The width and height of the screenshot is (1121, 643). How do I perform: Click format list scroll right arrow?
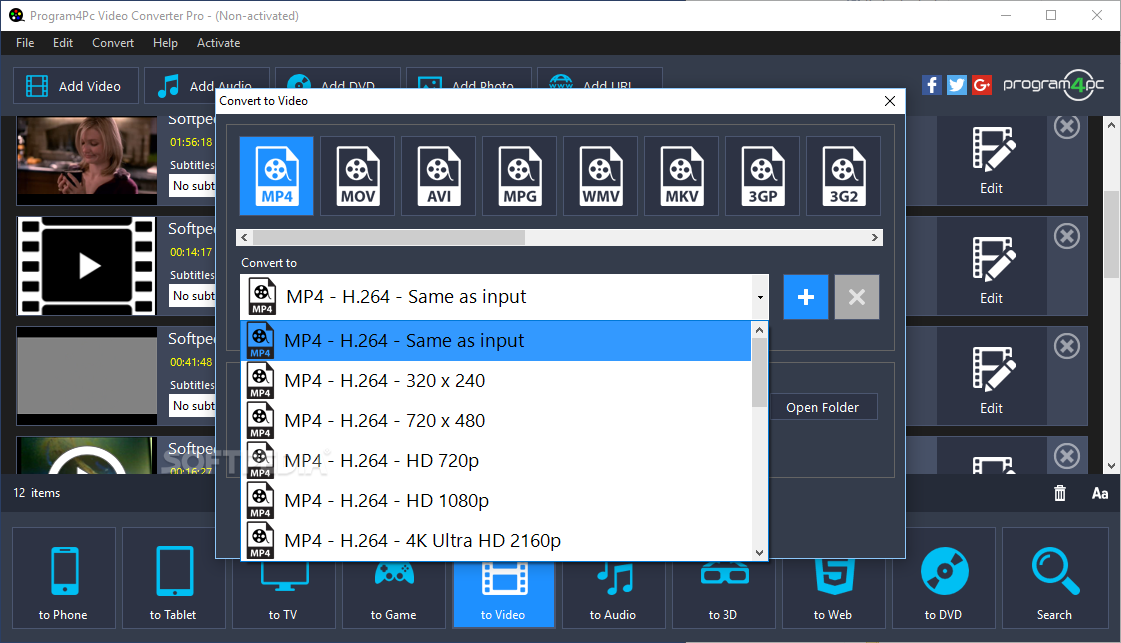[874, 237]
